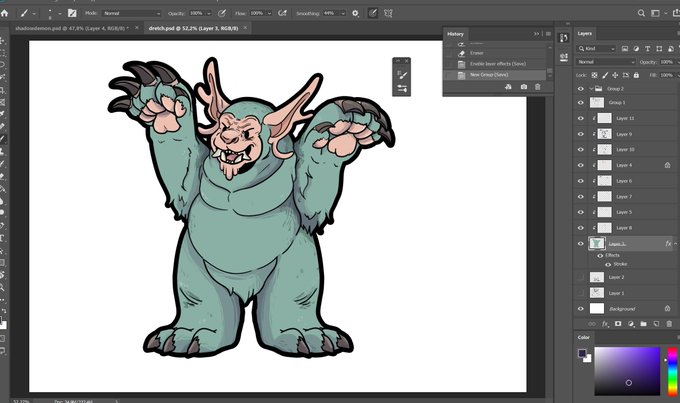The image size is (680, 403).
Task: Open the fx layer style icon
Action: click(x=605, y=324)
